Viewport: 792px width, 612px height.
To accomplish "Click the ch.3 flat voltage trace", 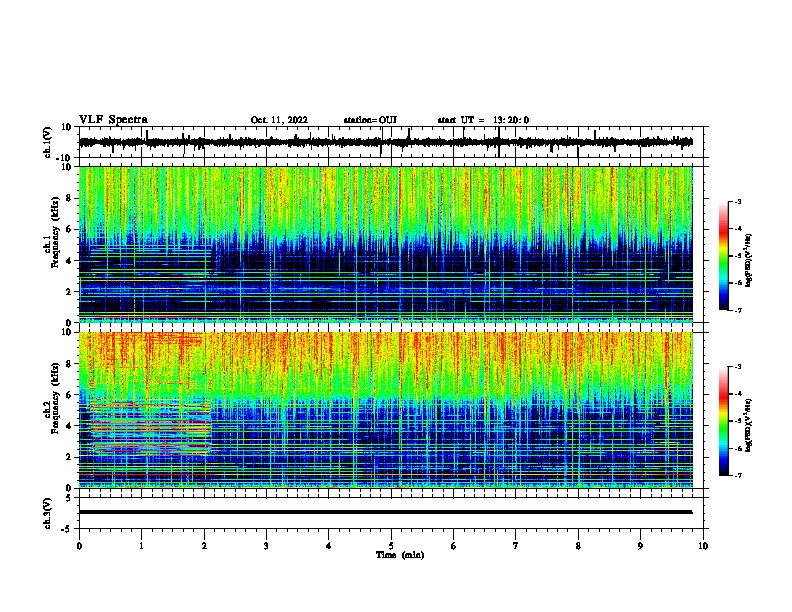I will [385, 512].
